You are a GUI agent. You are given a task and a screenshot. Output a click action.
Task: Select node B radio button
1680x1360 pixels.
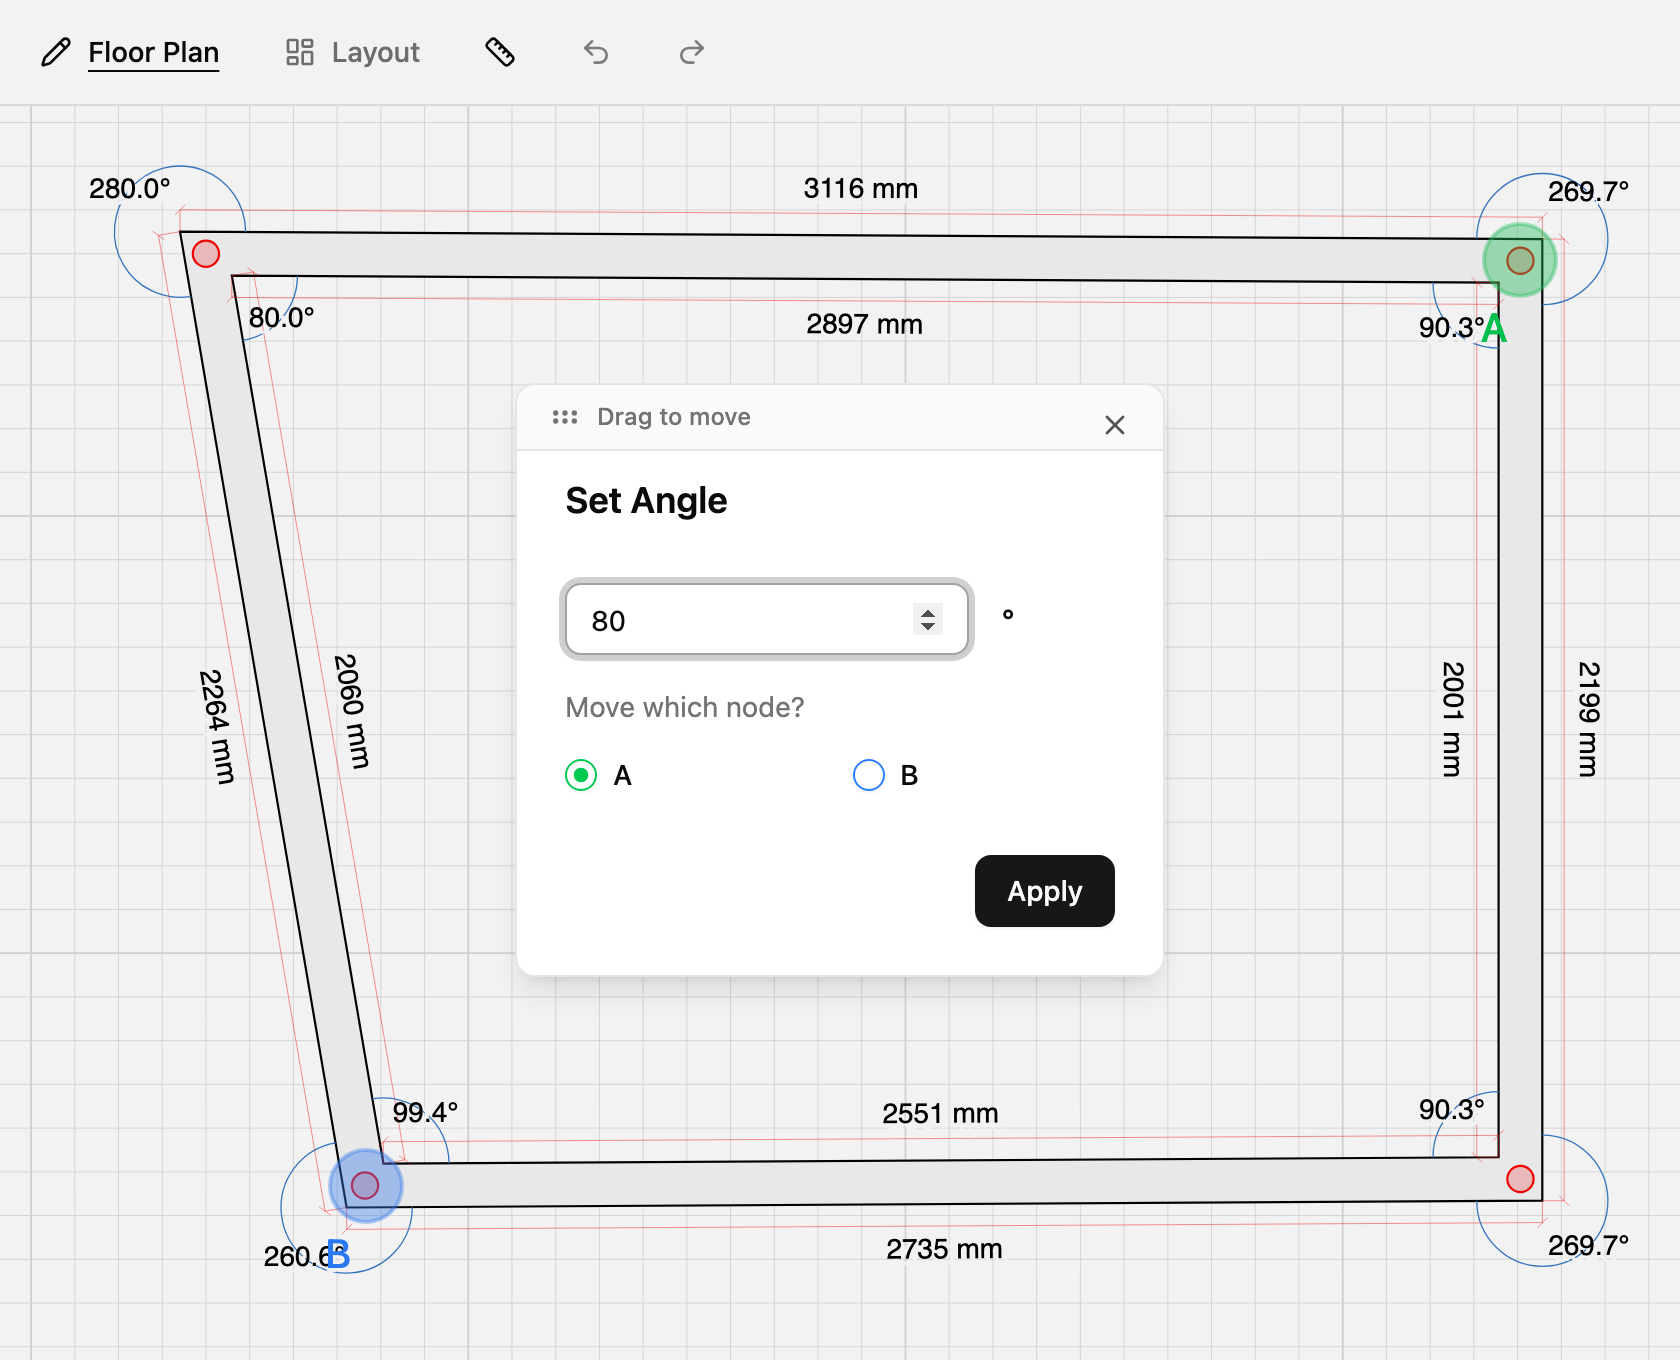pos(869,775)
